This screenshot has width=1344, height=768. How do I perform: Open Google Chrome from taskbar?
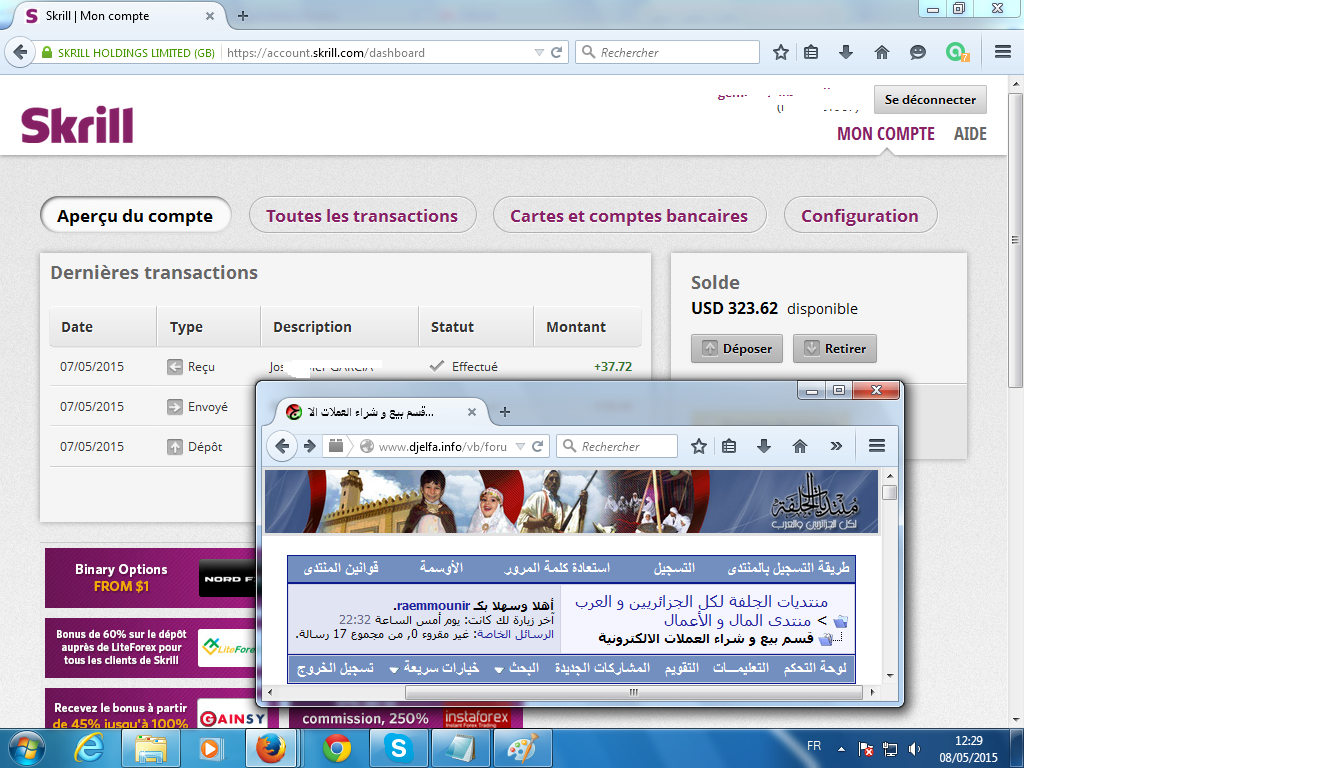click(337, 748)
